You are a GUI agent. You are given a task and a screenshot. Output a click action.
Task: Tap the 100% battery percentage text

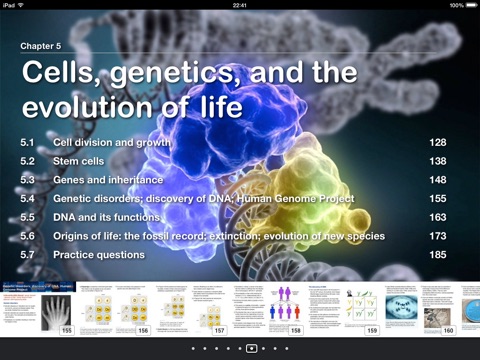coord(456,5)
